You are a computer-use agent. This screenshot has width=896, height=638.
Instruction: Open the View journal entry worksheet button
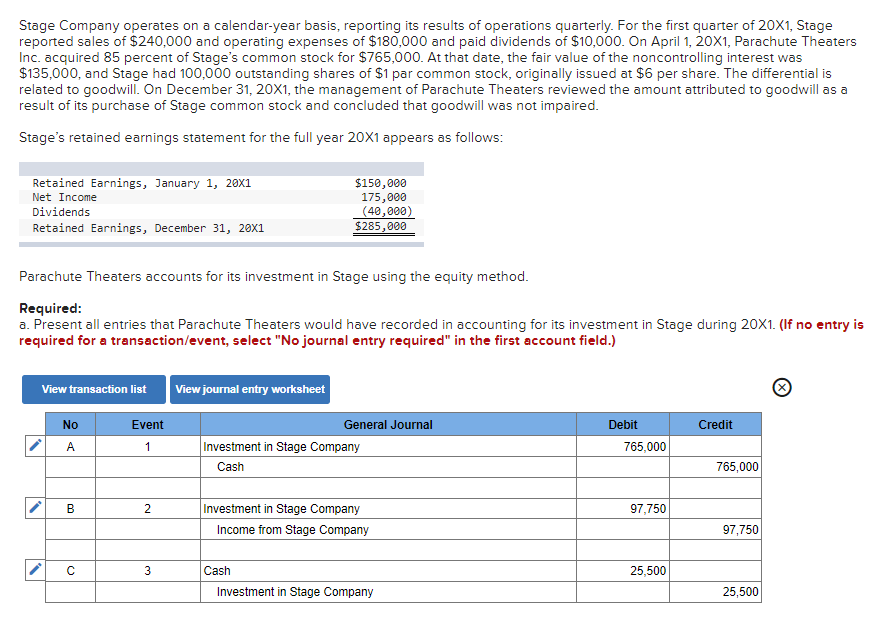[250, 389]
